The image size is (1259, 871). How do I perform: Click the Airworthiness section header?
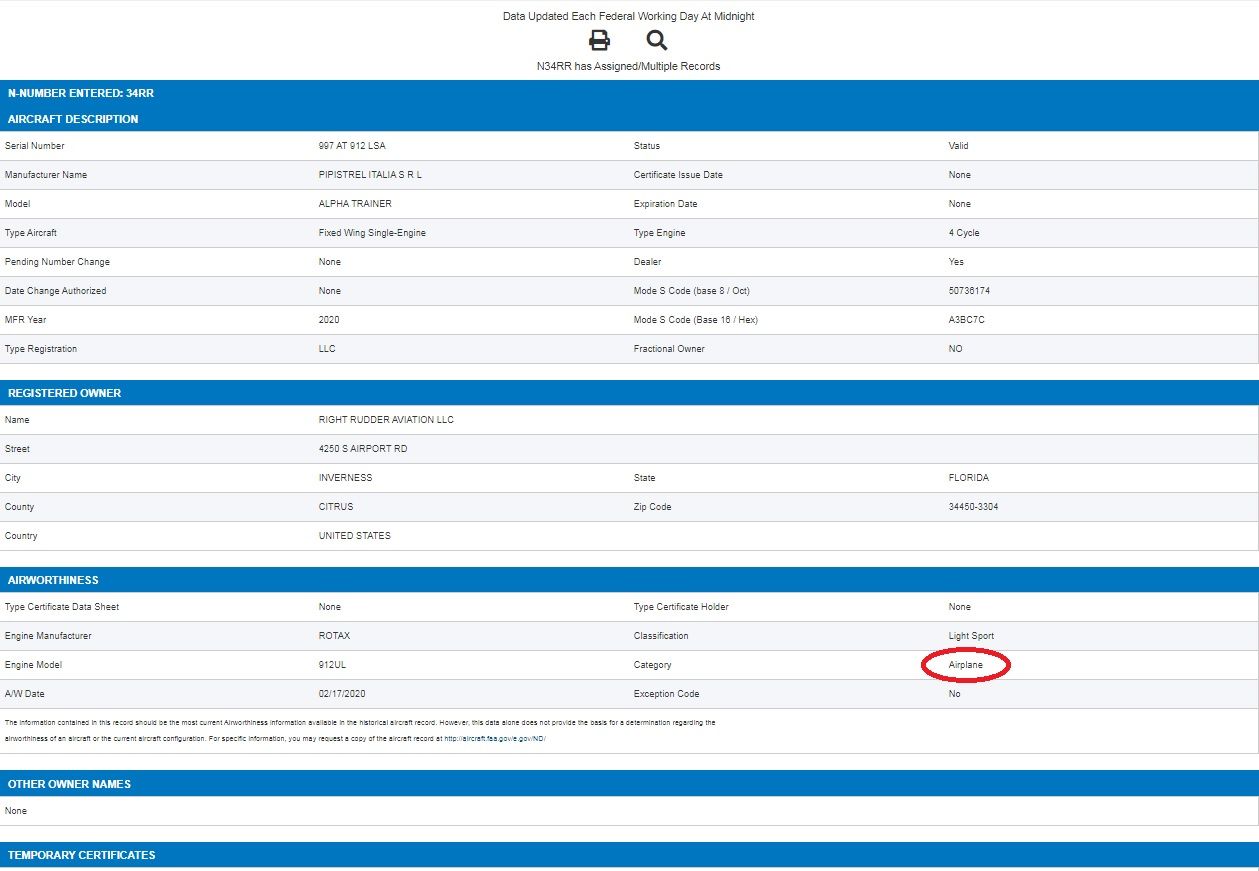[53, 580]
